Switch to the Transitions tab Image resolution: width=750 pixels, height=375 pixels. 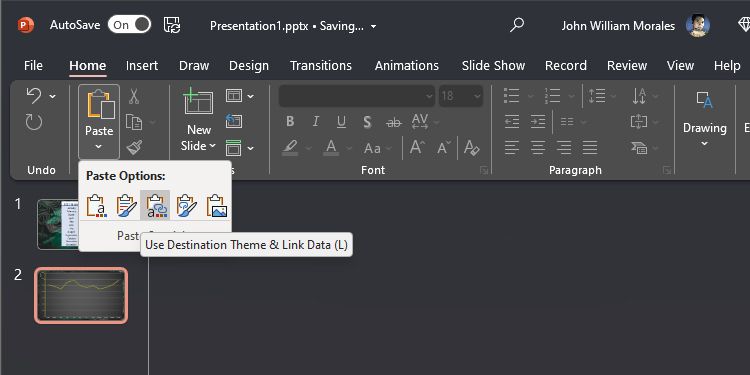tap(320, 66)
